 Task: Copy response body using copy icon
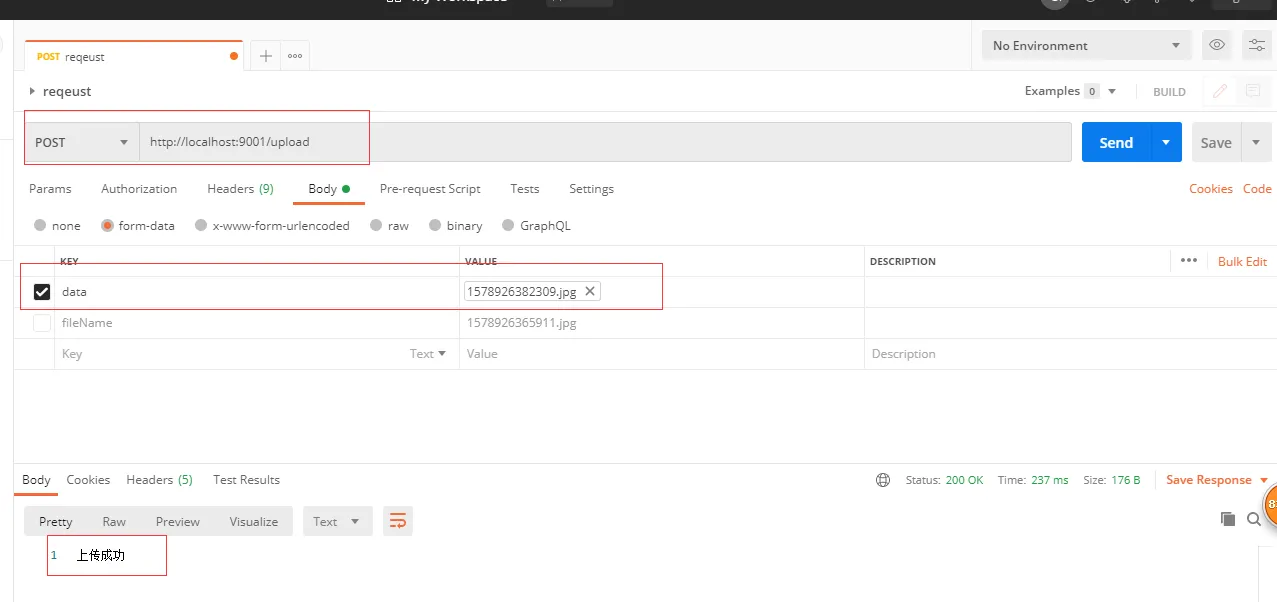pyautogui.click(x=1227, y=519)
